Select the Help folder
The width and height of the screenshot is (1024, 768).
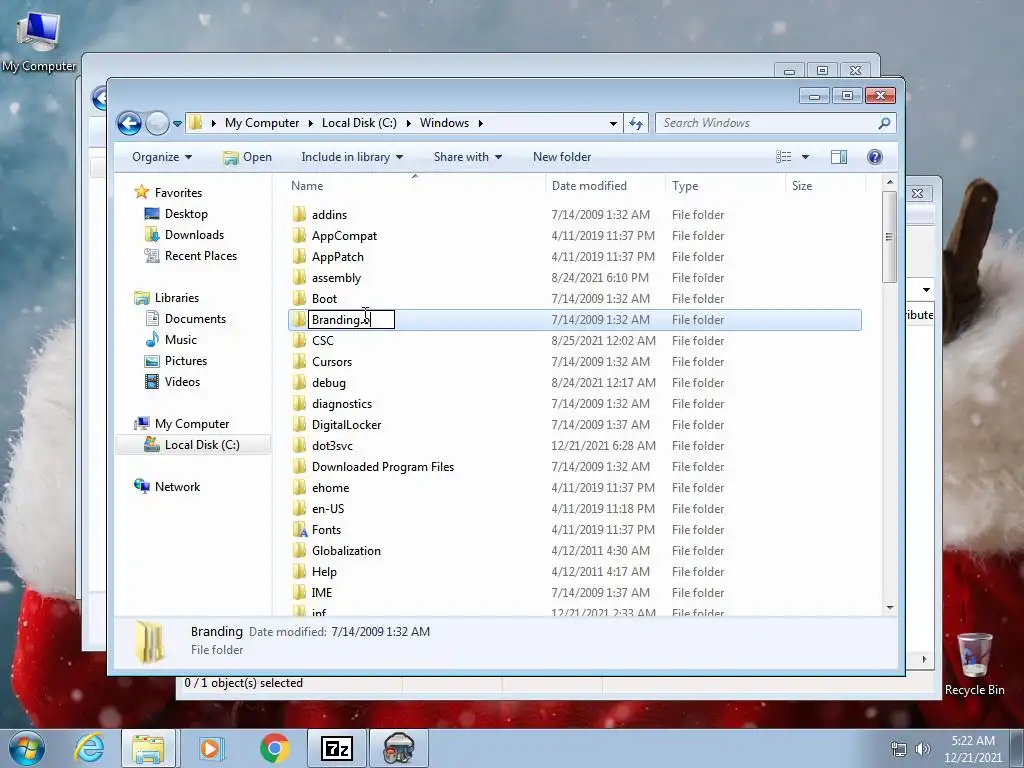[x=324, y=571]
